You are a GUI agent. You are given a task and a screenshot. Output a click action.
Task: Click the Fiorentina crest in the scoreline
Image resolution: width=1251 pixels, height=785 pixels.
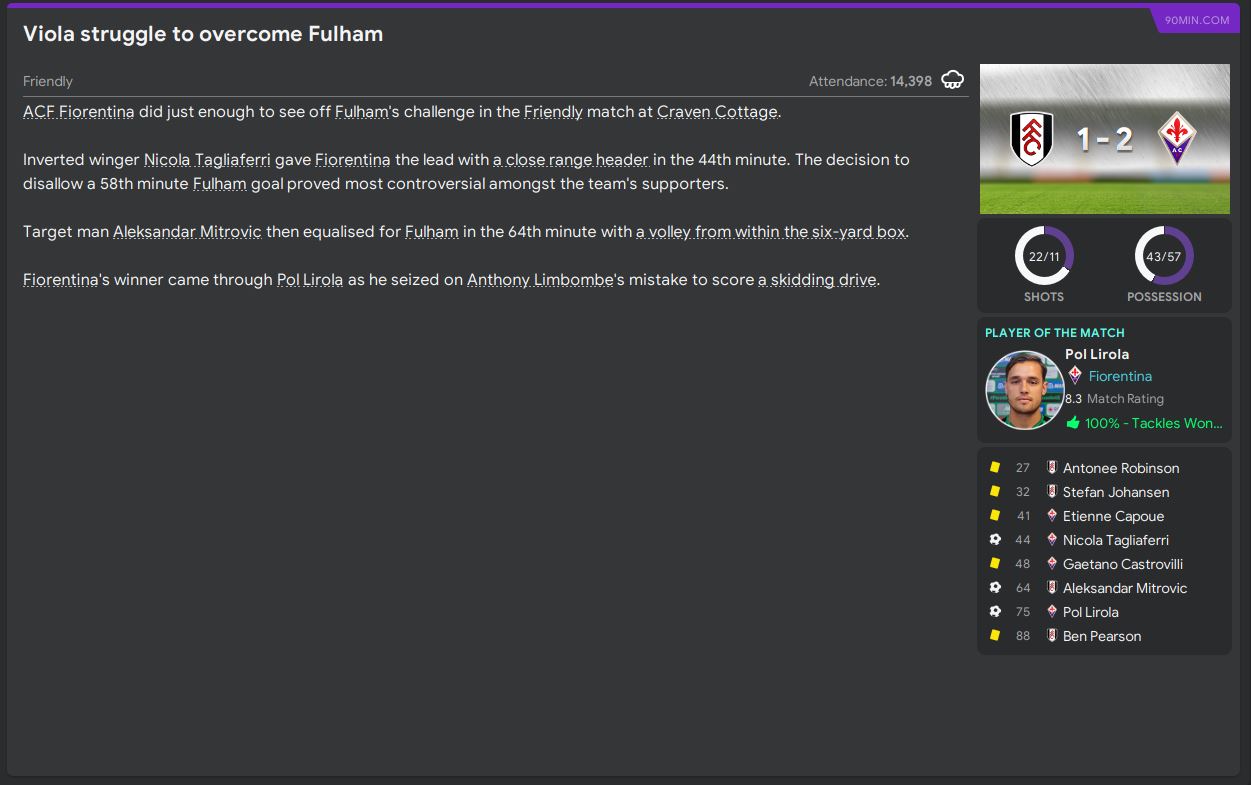click(x=1177, y=138)
